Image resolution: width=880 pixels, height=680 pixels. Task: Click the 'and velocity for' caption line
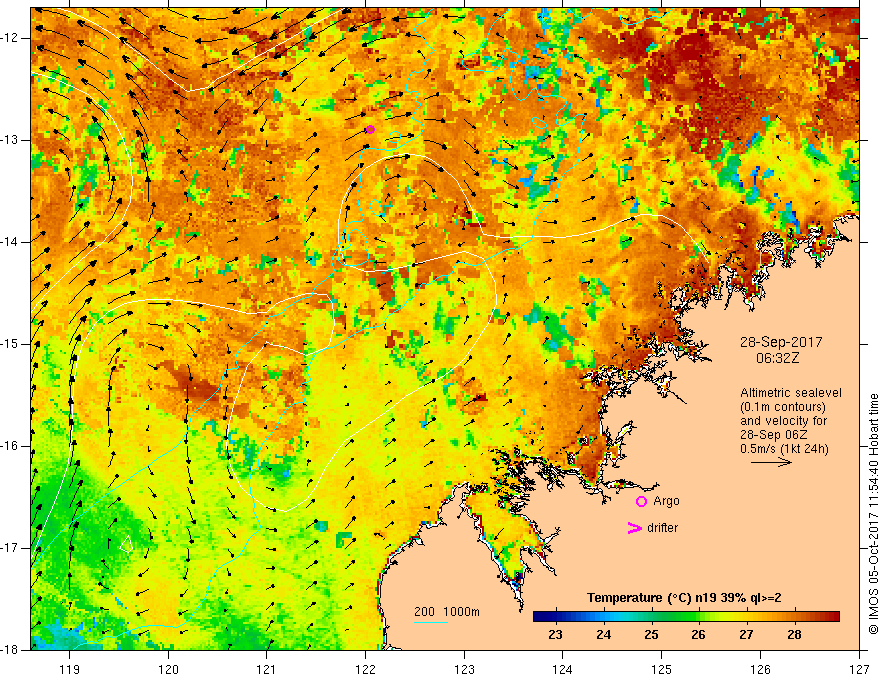(783, 421)
